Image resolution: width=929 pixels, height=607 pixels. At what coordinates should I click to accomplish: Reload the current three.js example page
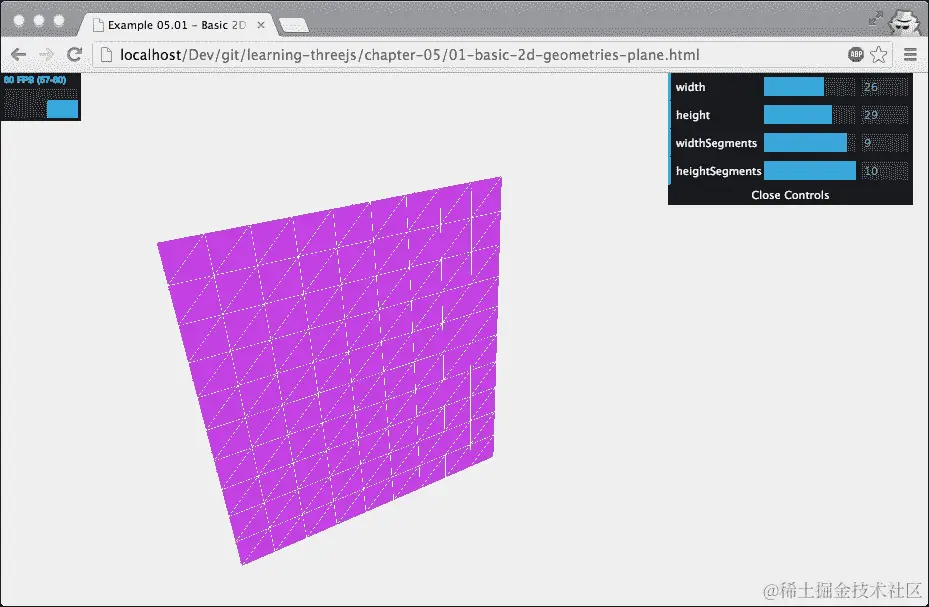point(74,54)
